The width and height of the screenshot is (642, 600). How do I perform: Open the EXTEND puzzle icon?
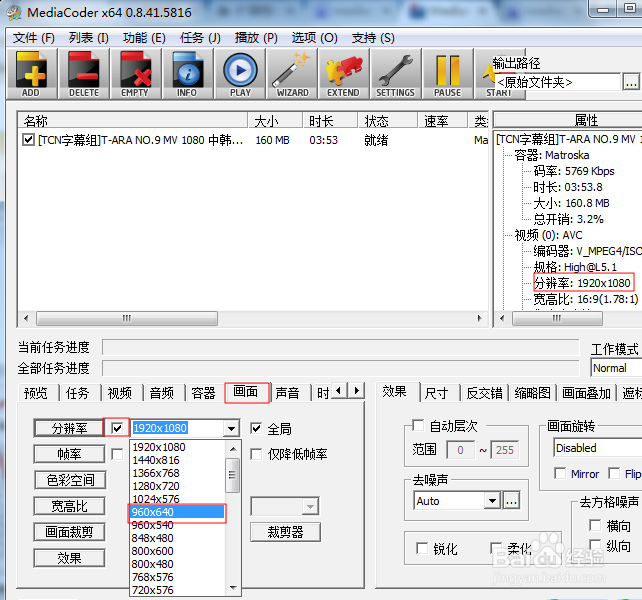343,73
